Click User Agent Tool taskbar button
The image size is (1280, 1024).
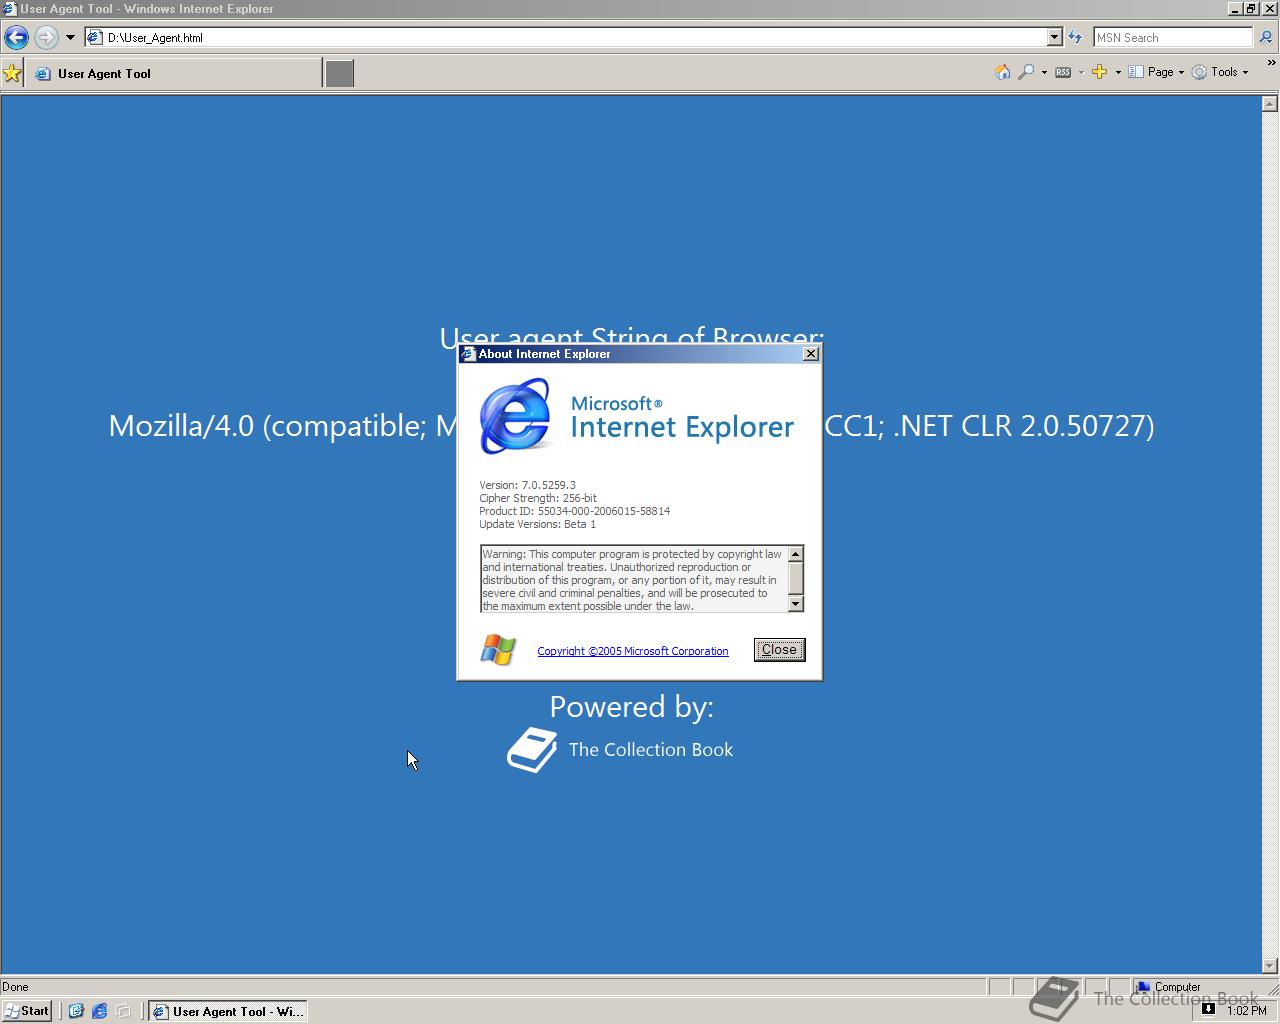coord(228,1011)
